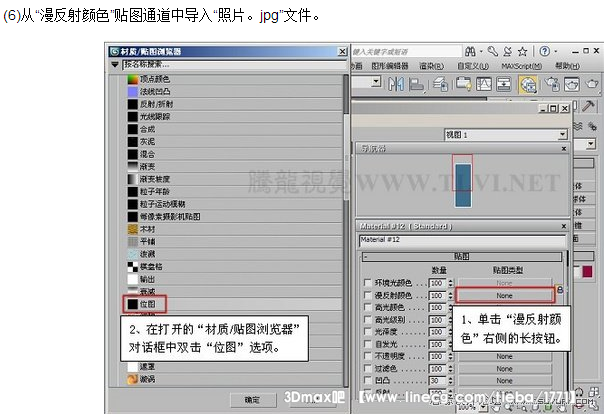Select the Align tool icon
The height and width of the screenshot is (414, 605).
pyautogui.click(x=416, y=84)
